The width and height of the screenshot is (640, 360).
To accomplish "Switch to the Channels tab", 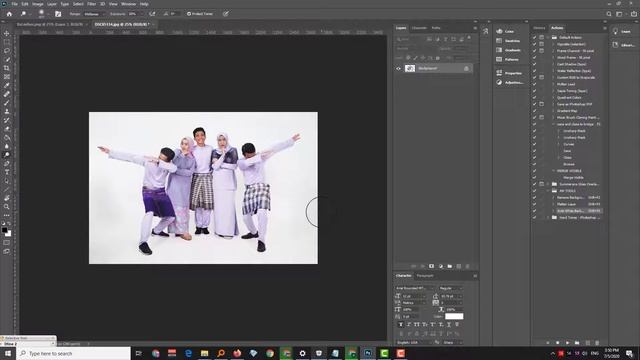I will 419,28.
